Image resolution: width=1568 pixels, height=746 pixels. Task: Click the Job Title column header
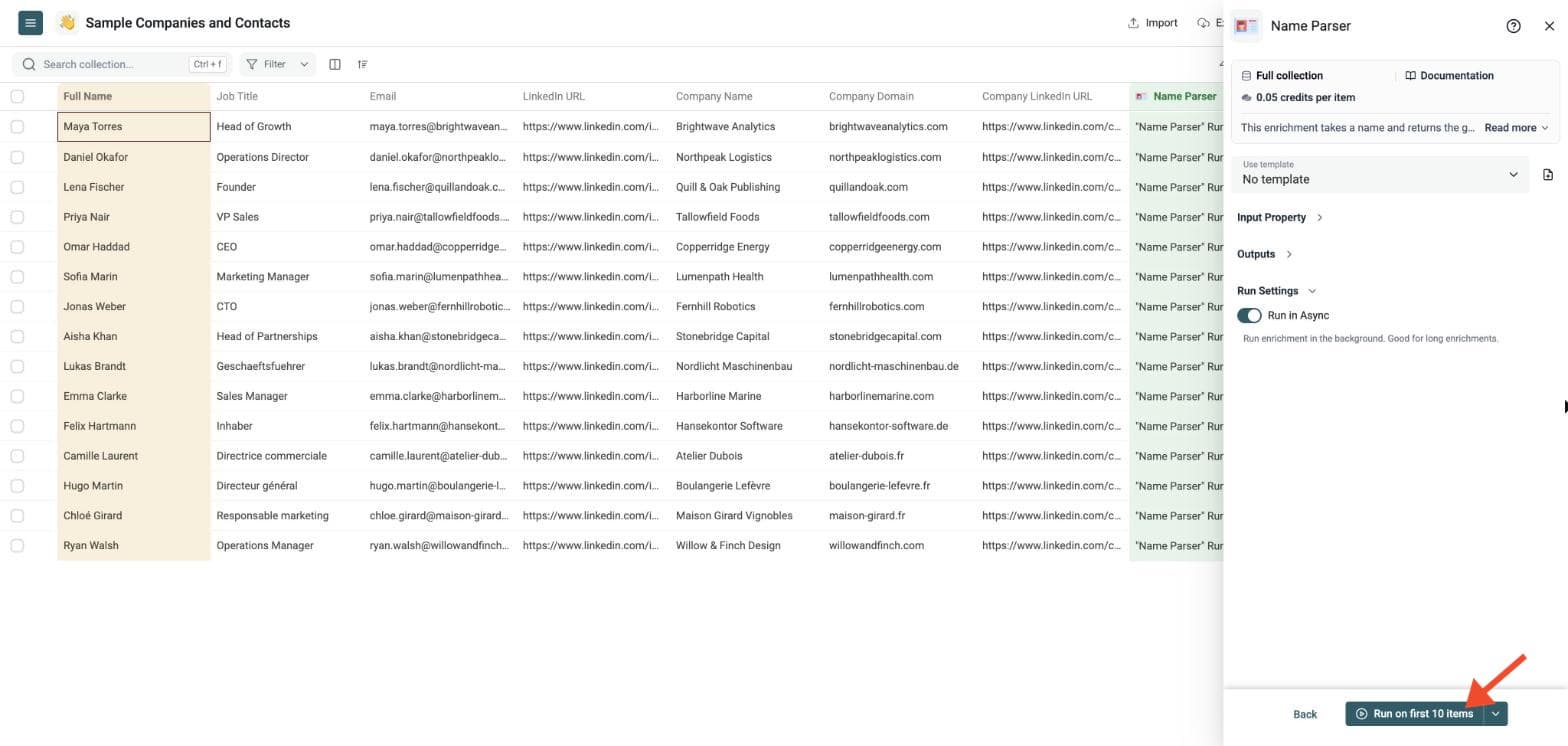pyautogui.click(x=287, y=96)
